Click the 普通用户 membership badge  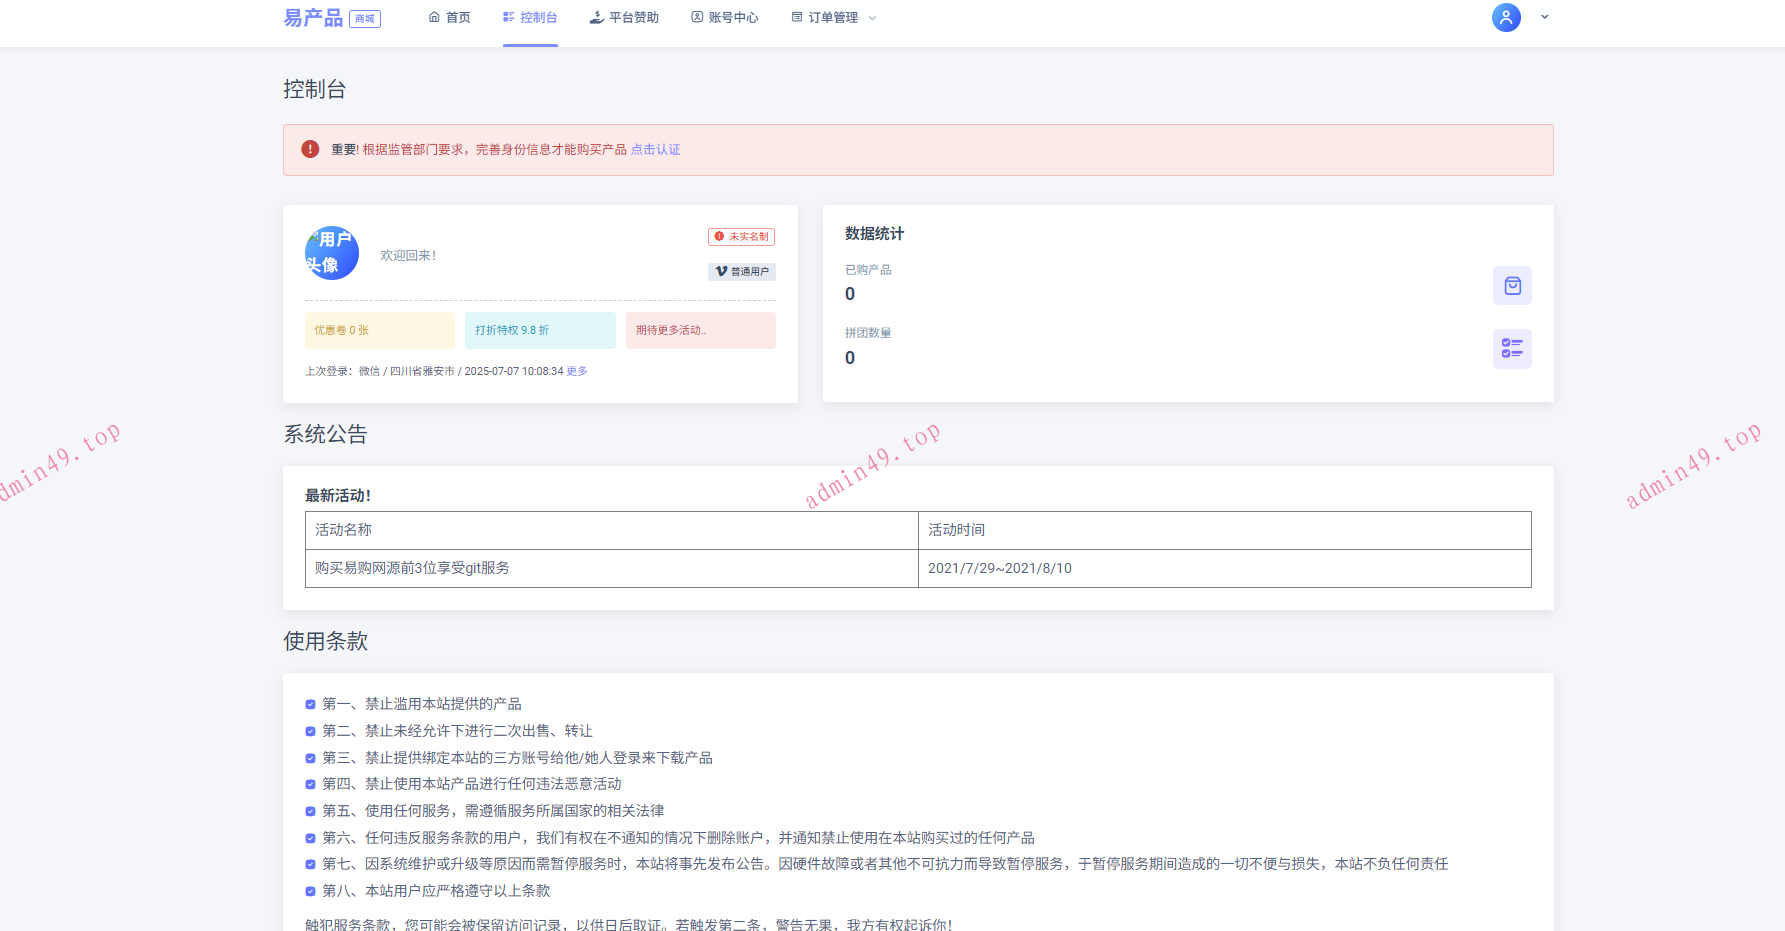[742, 271]
